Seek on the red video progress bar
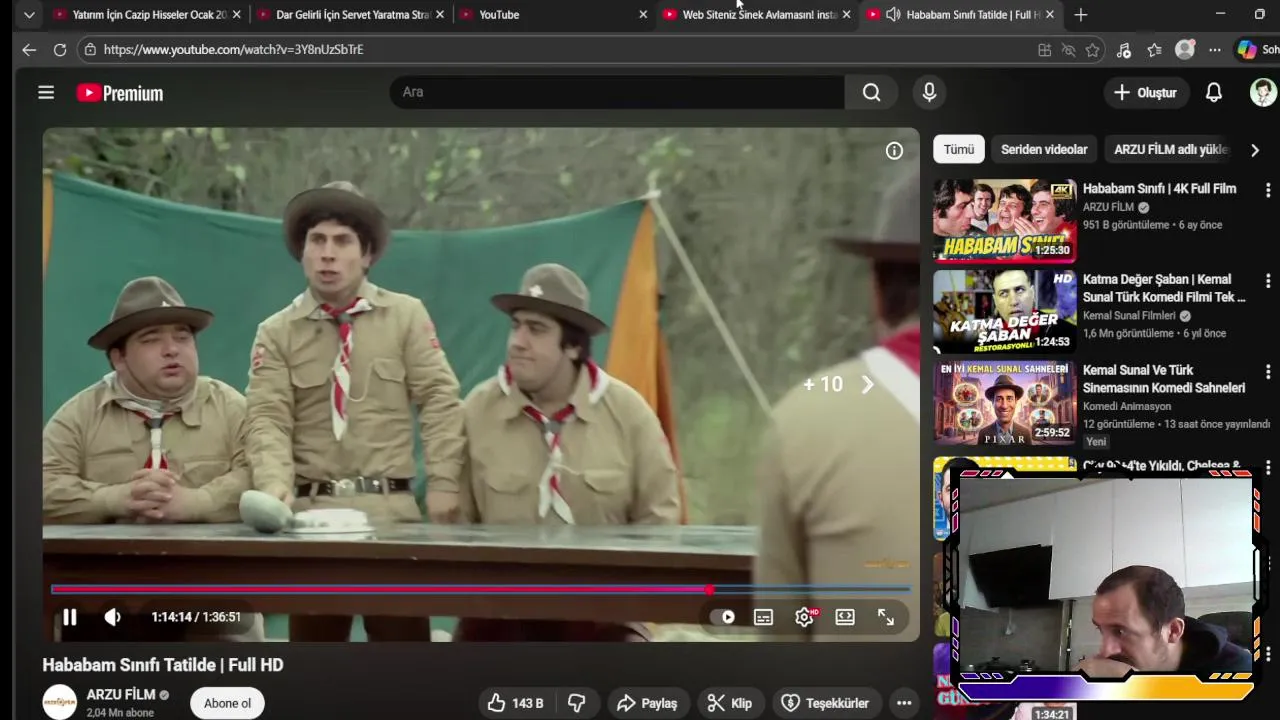This screenshot has width=1280, height=720. coord(480,590)
